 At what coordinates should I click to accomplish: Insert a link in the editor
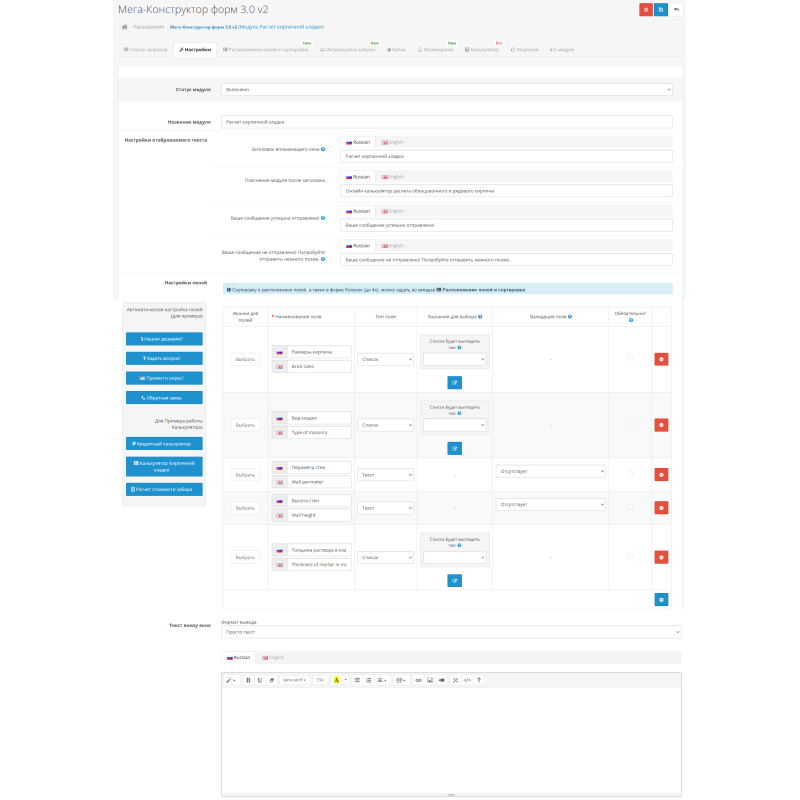(x=418, y=680)
